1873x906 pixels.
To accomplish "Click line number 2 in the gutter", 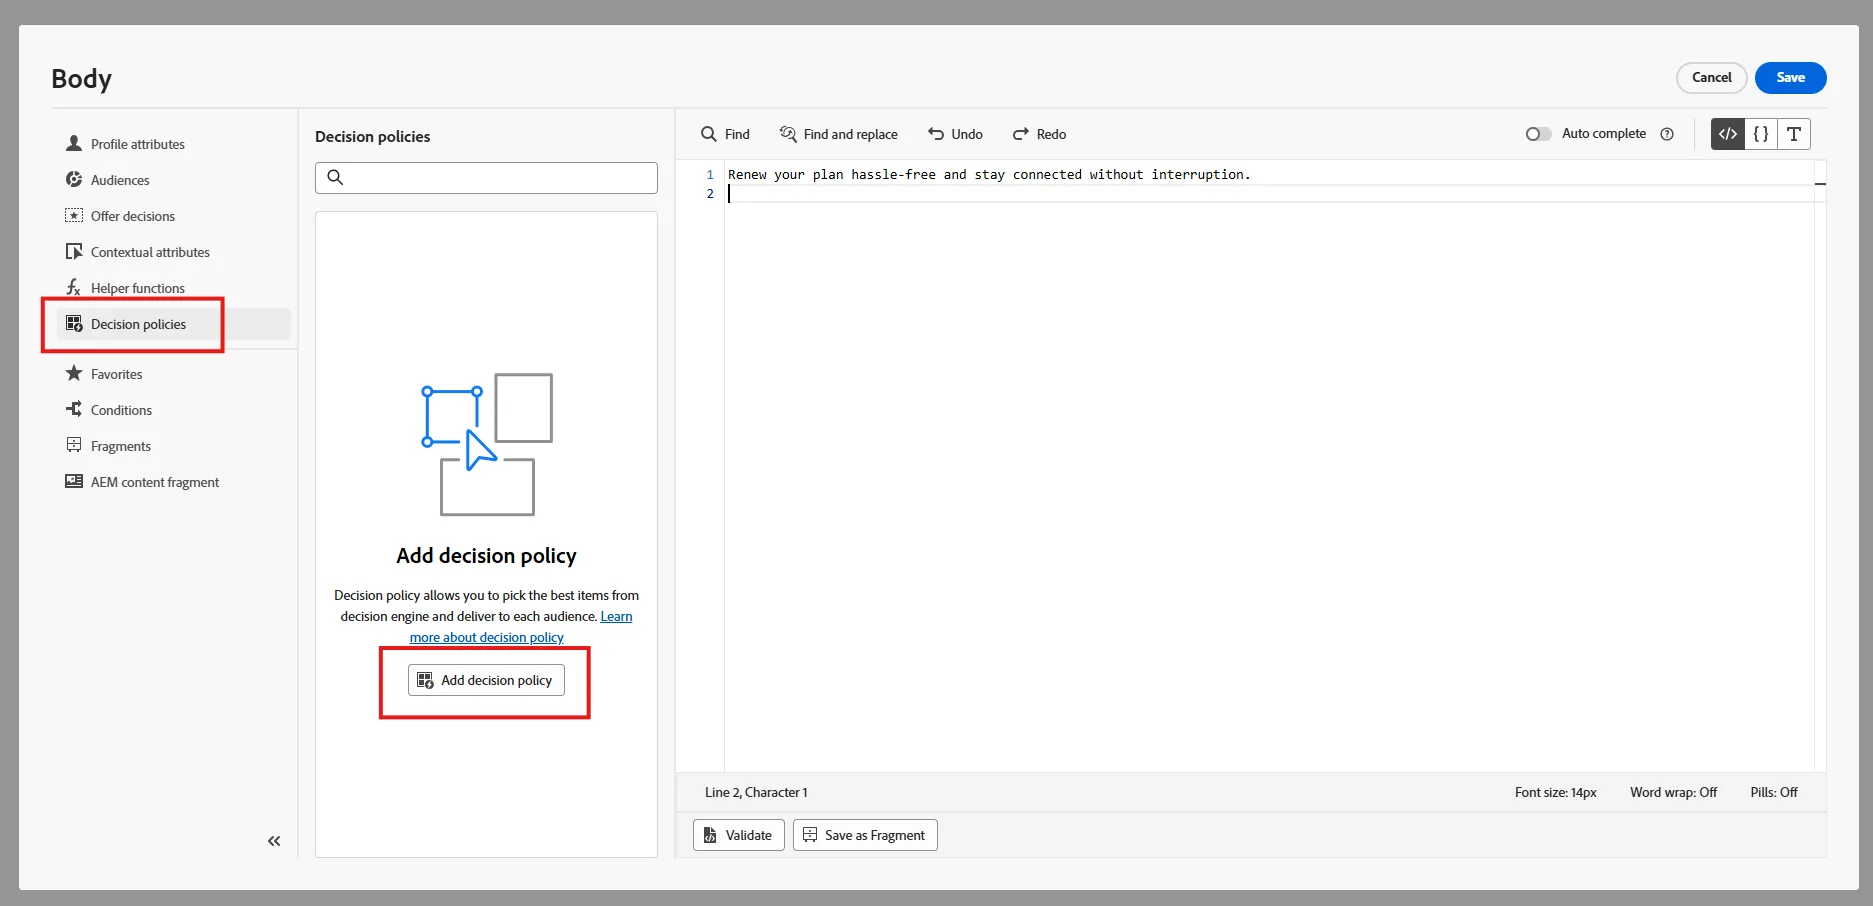I will coord(710,194).
